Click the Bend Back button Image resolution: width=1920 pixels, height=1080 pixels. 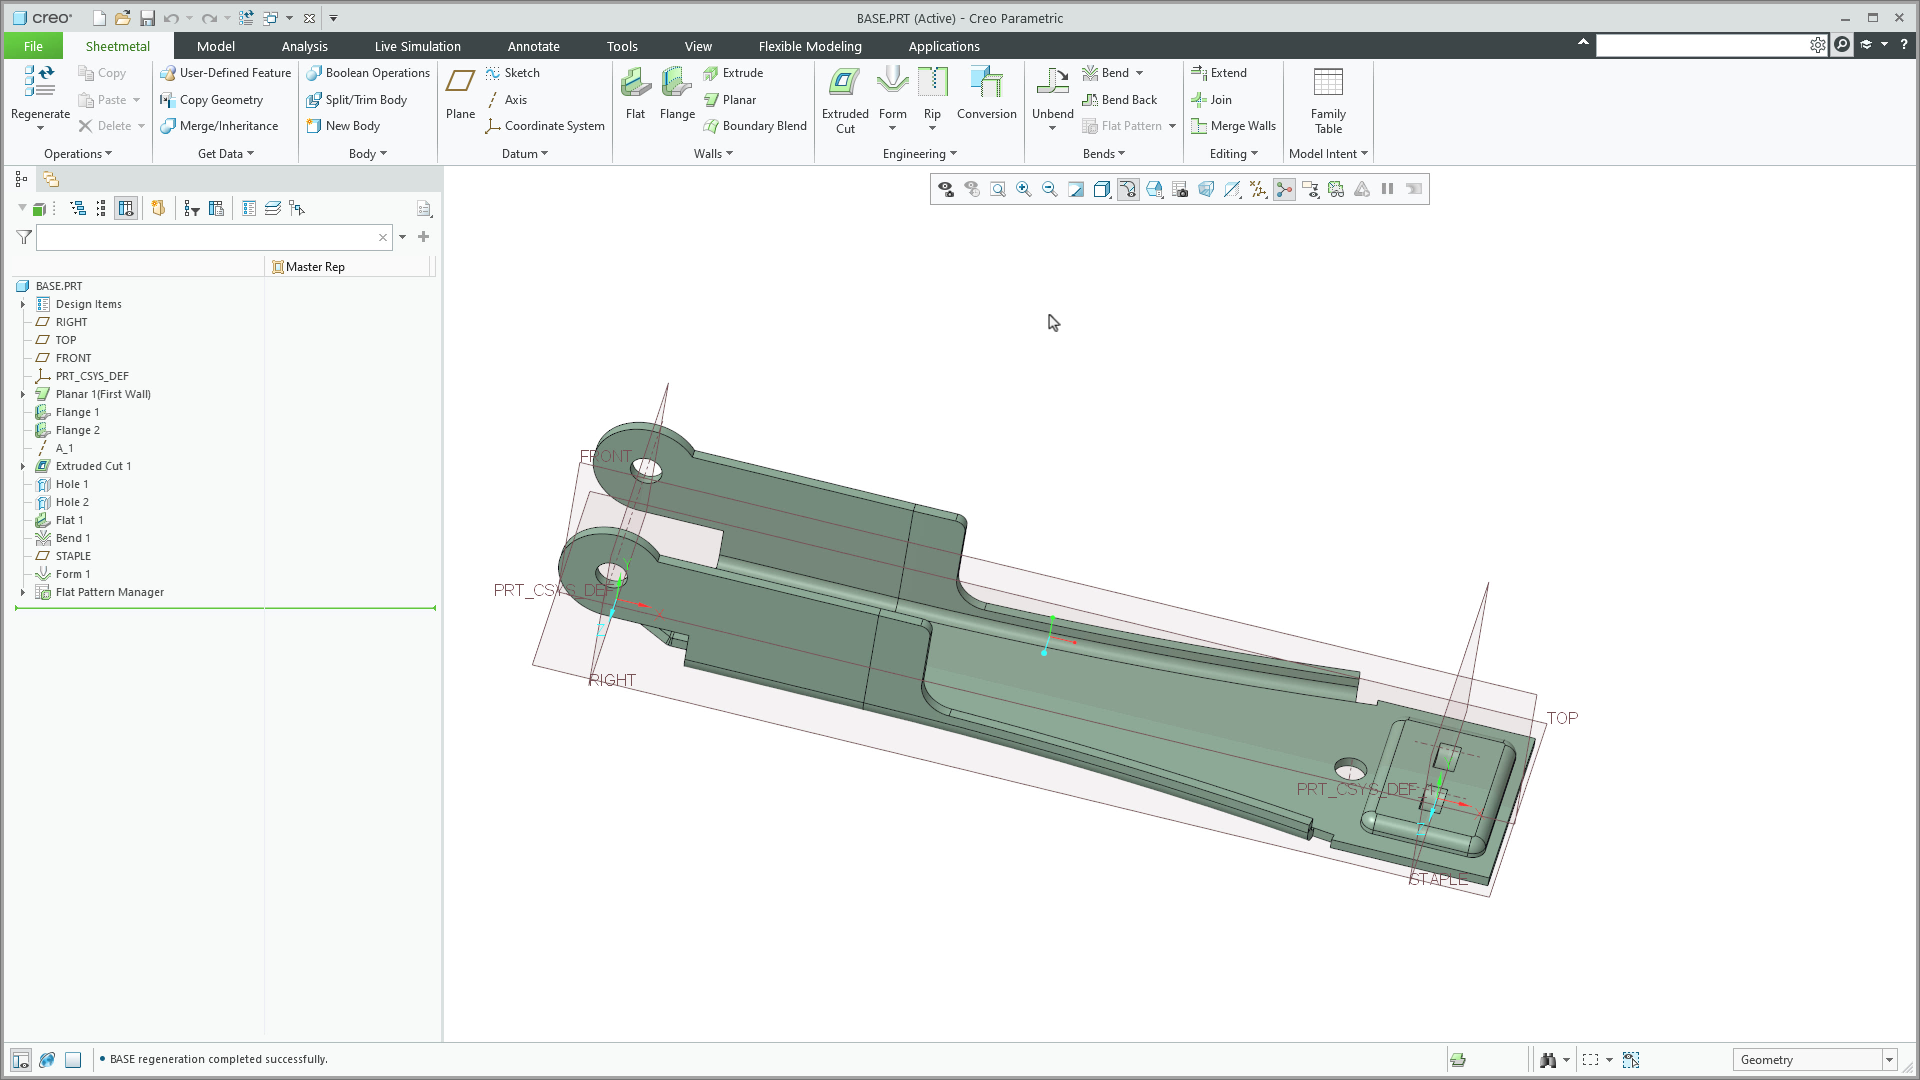coord(1120,100)
